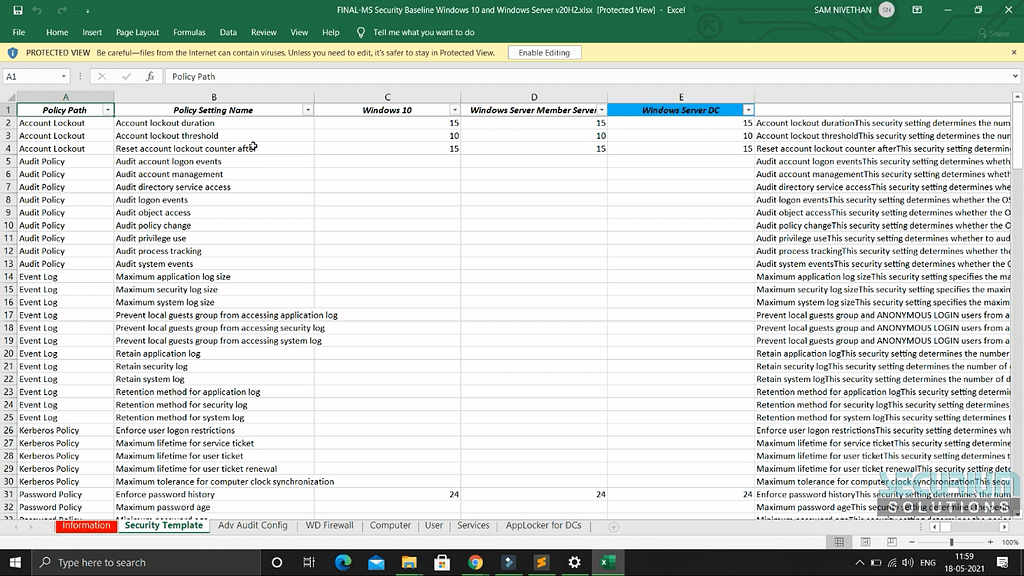Click the Enable Editing button
1024x576 pixels.
point(544,52)
